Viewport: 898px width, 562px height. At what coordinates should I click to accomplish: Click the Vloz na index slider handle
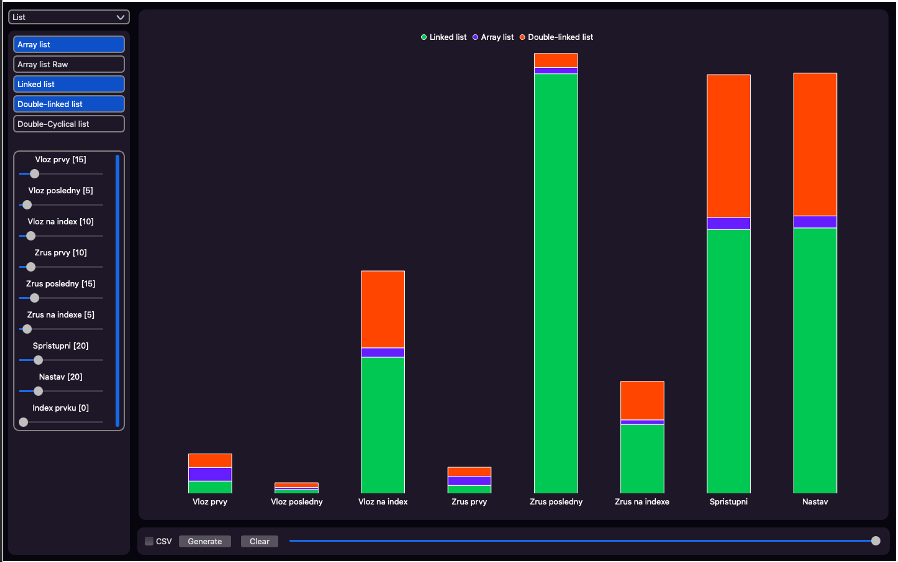[31, 235]
